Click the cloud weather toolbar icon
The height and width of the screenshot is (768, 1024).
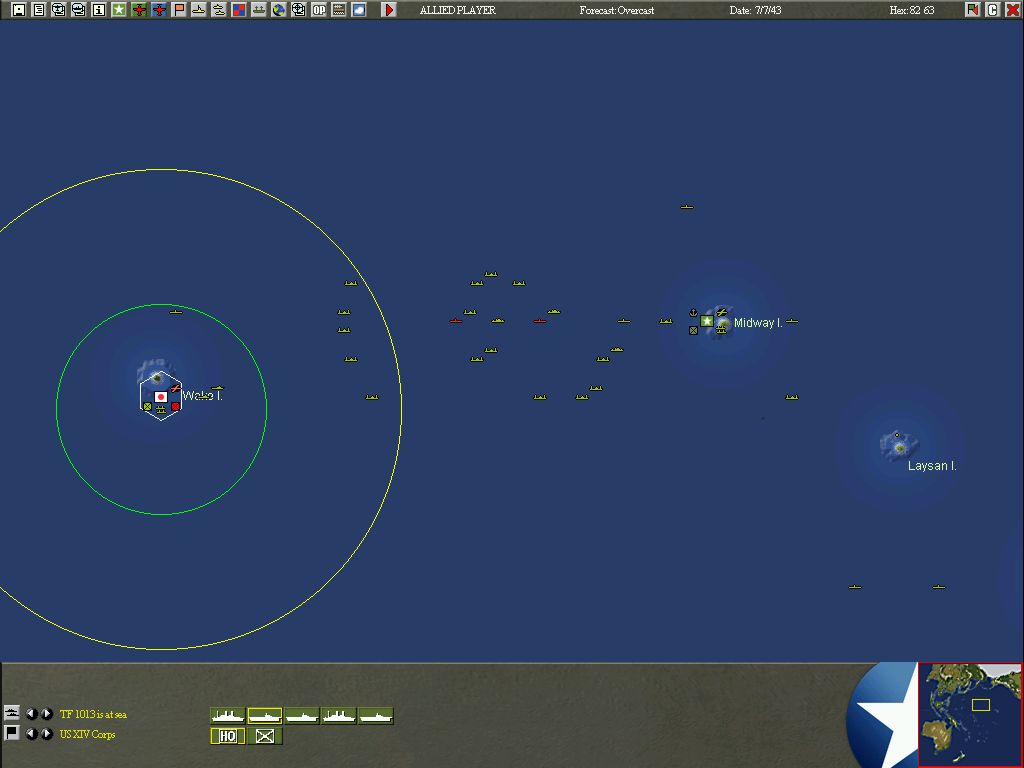pyautogui.click(x=359, y=10)
